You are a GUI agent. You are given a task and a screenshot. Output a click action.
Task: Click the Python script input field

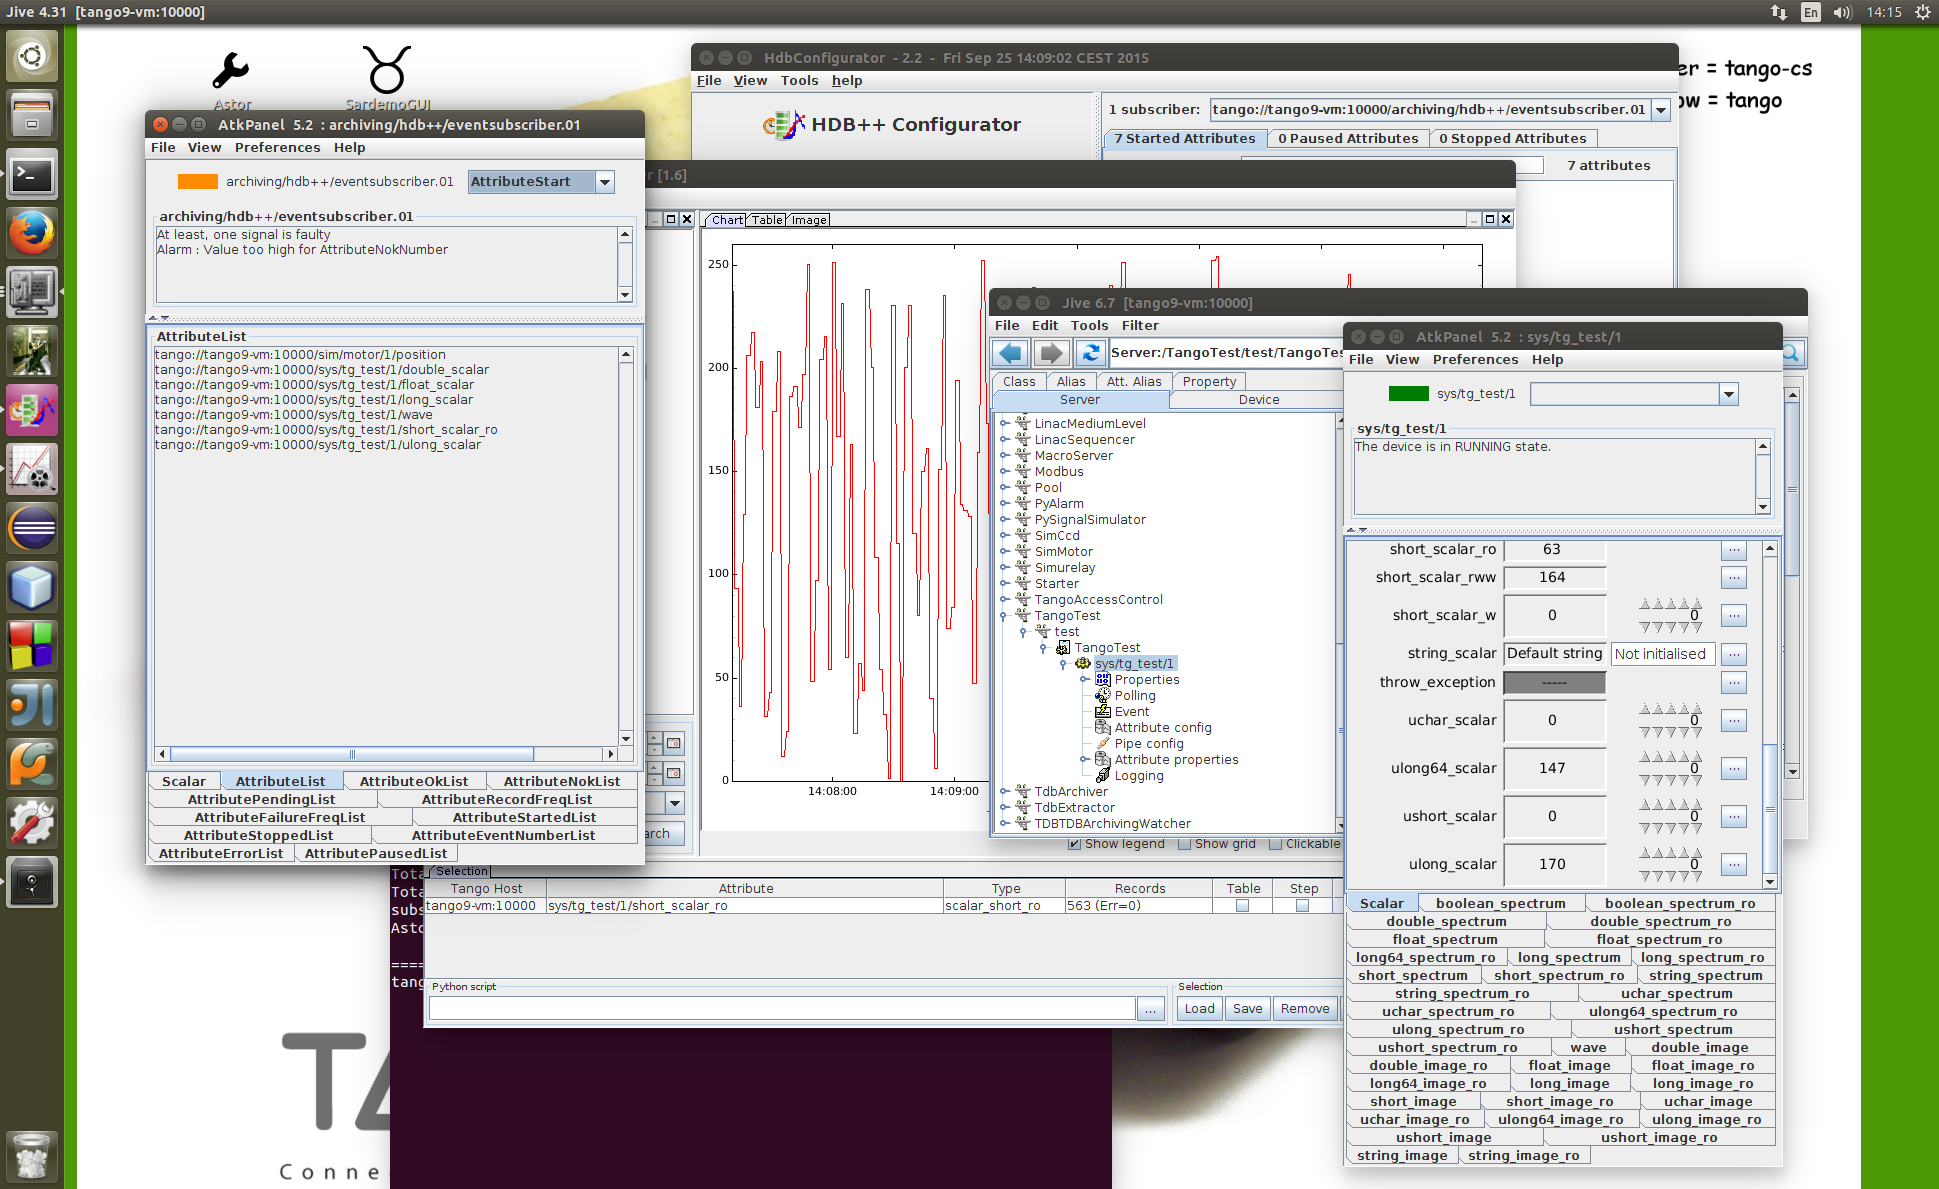click(x=782, y=1009)
